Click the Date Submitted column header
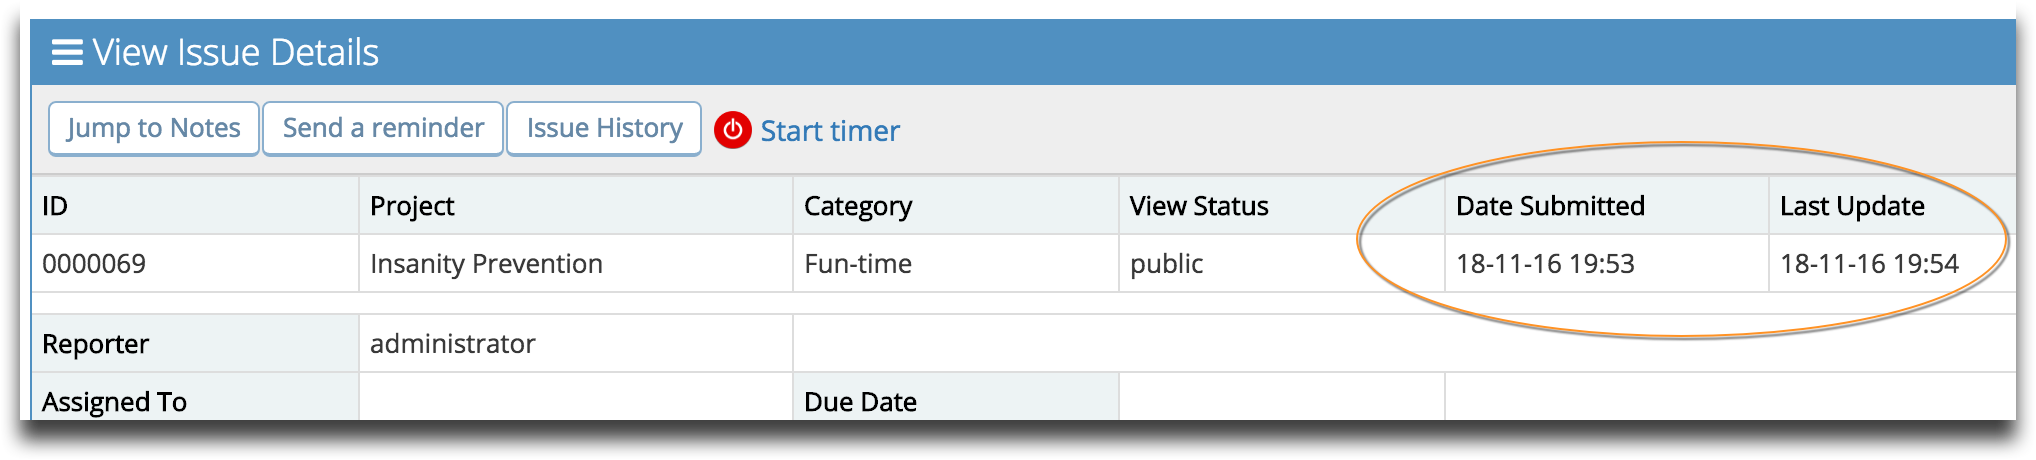The width and height of the screenshot is (2036, 460). pos(1606,206)
